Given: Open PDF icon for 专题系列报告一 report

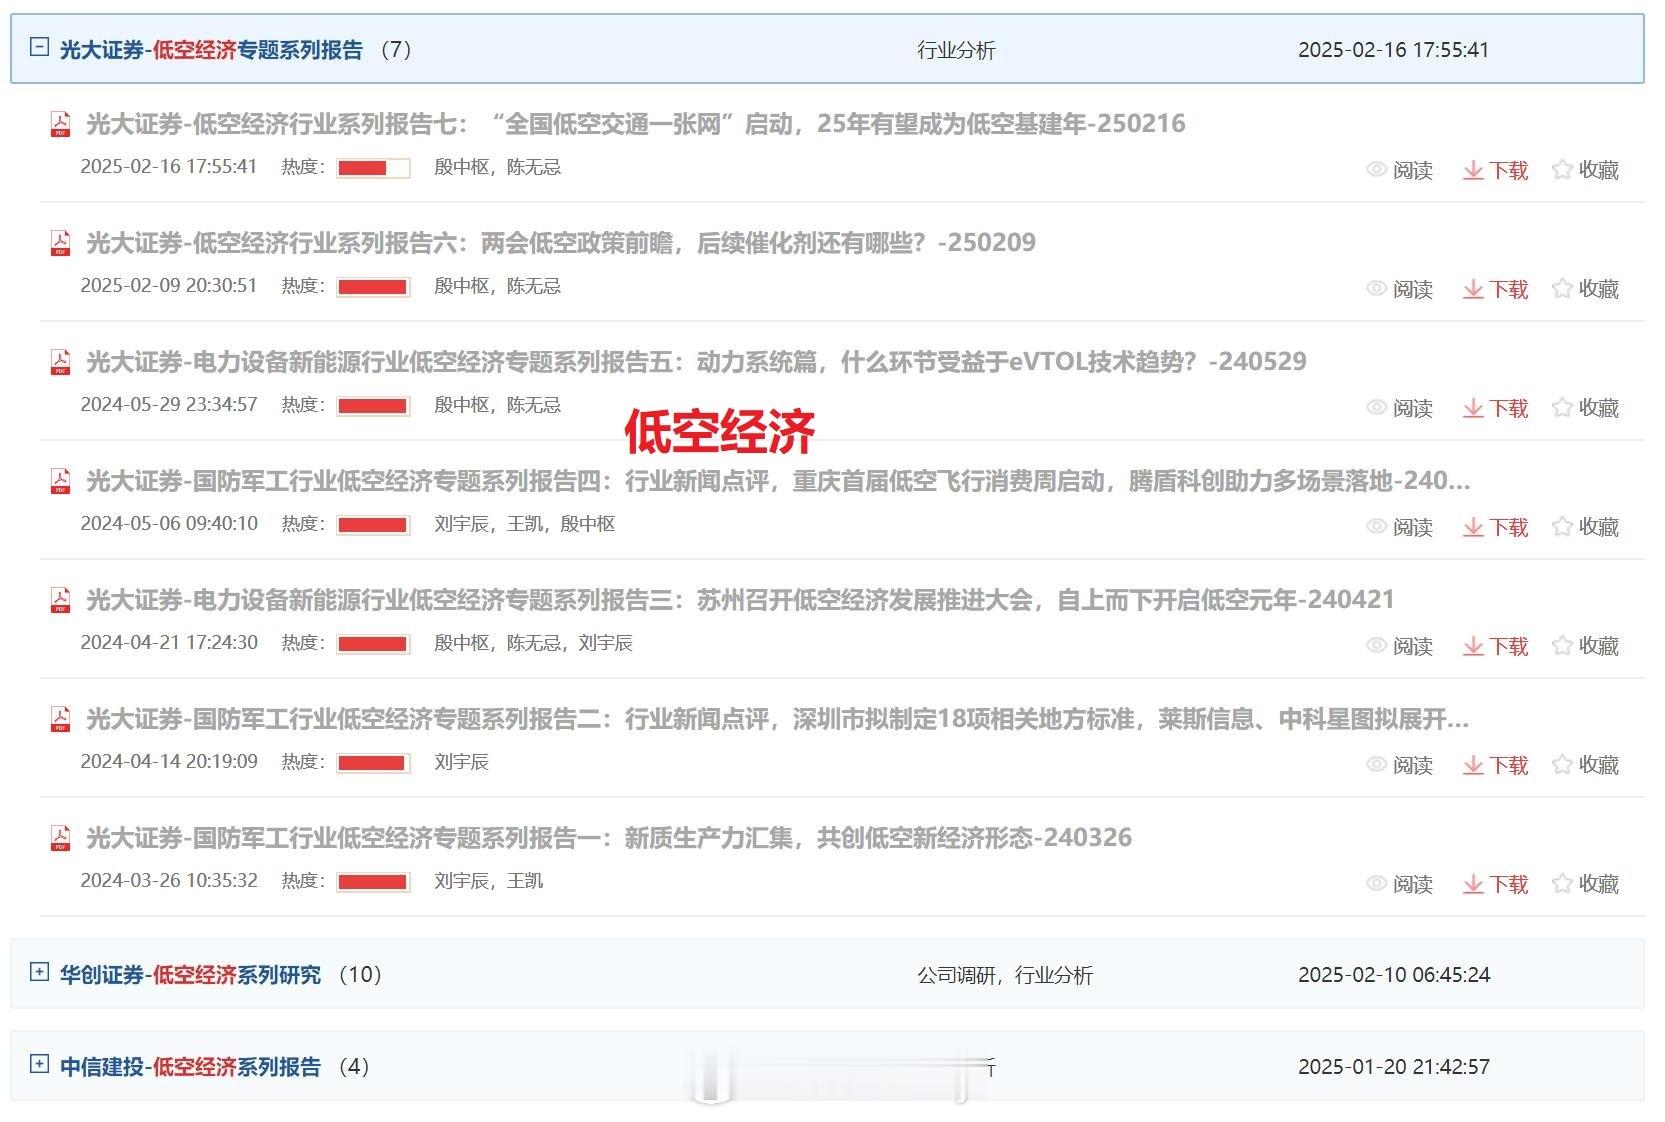Looking at the screenshot, I should [61, 838].
